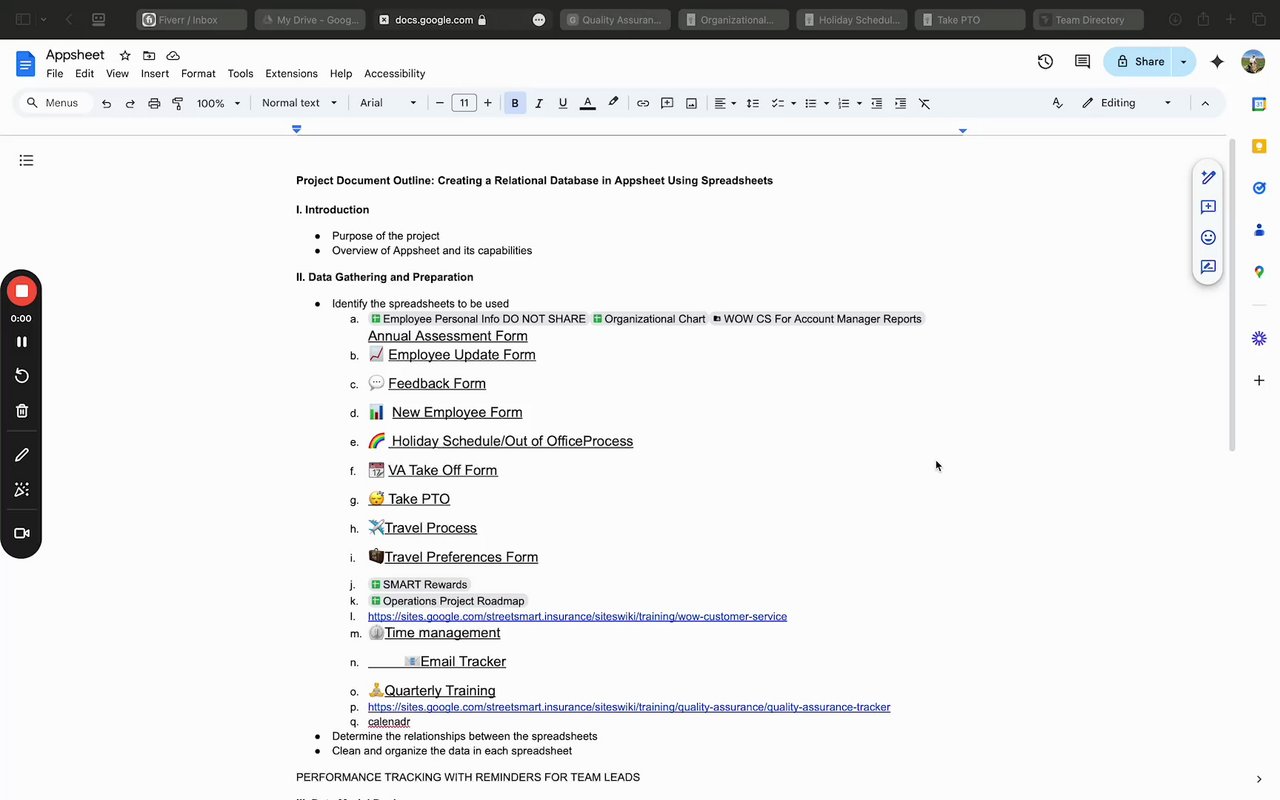
Task: Open the Accessibility menu
Action: point(394,74)
